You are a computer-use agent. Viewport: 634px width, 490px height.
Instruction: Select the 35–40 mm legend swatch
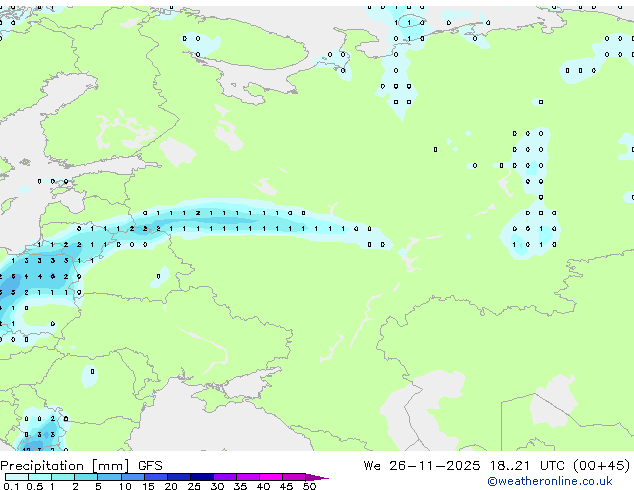247,477
